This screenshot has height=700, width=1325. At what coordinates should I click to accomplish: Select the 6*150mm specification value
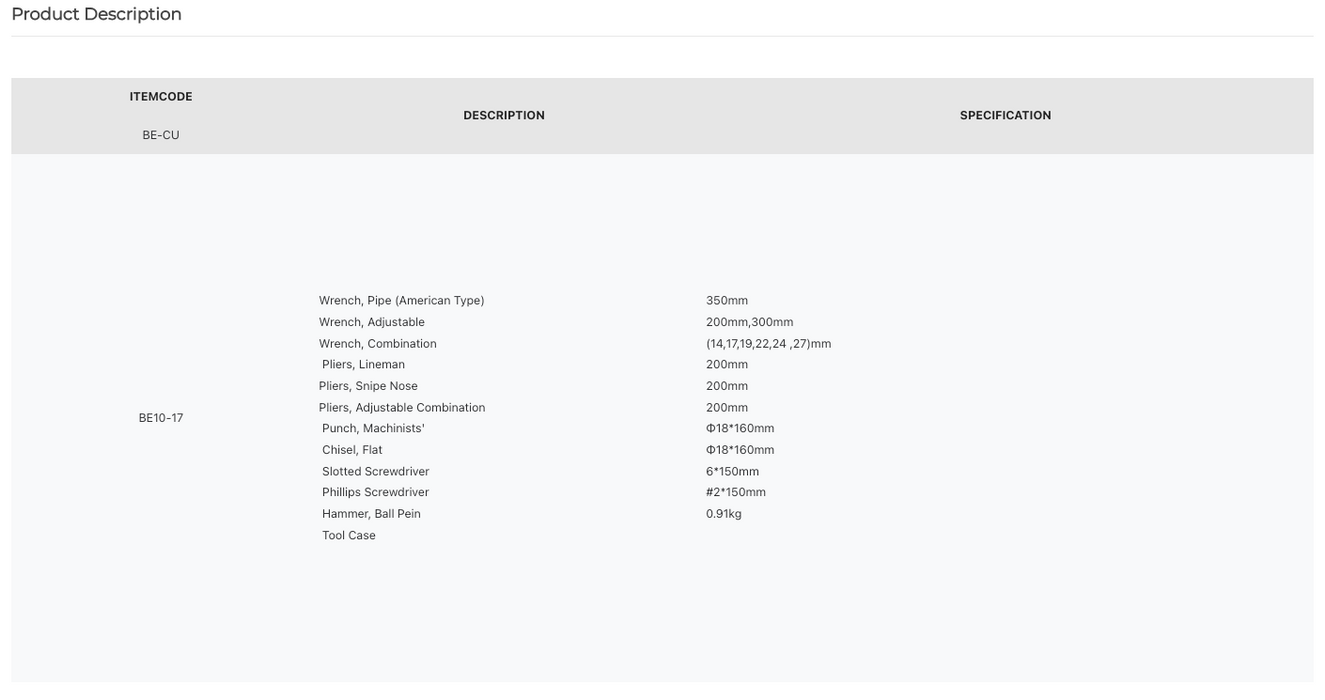(733, 472)
